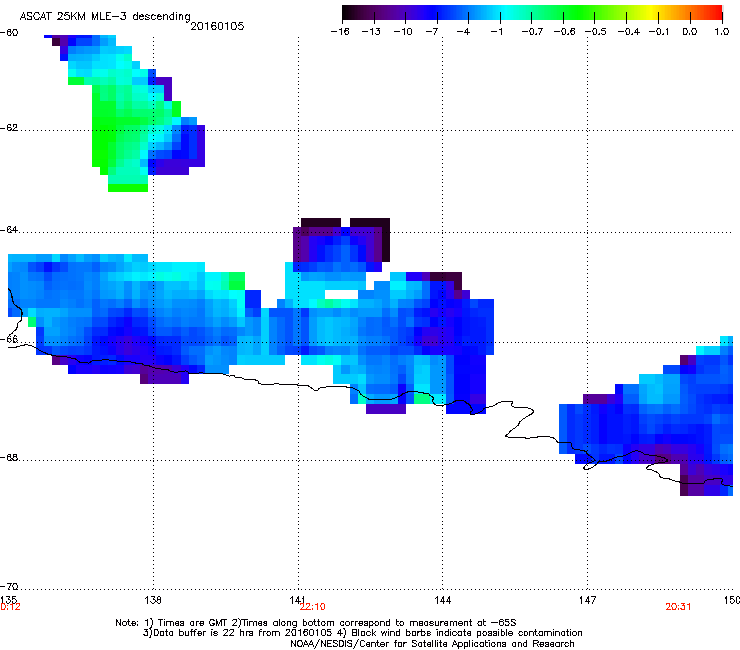The width and height of the screenshot is (740, 650).
Task: Click the note line about data buffer 22 hrs
Action: coord(362,633)
